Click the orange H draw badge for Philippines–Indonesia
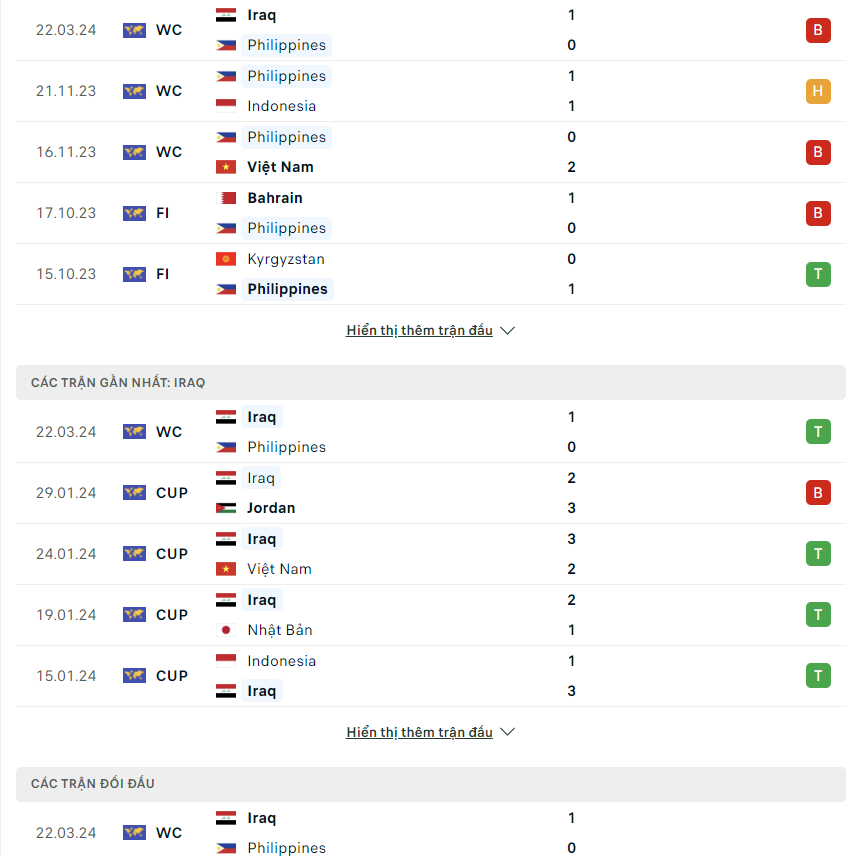Image resolution: width=857 pixels, height=856 pixels. (818, 91)
